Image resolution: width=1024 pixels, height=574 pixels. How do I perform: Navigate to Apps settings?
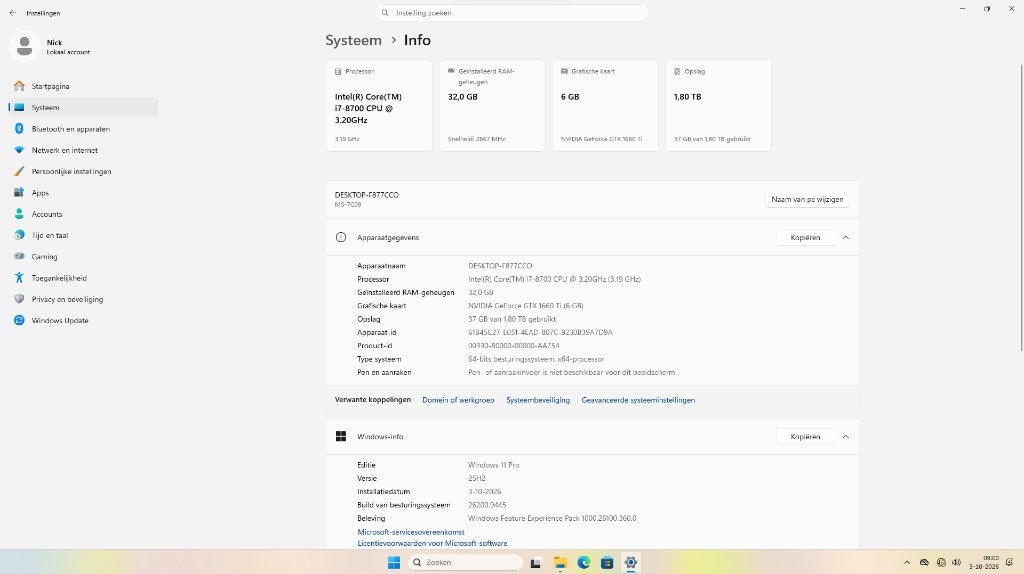click(x=82, y=193)
